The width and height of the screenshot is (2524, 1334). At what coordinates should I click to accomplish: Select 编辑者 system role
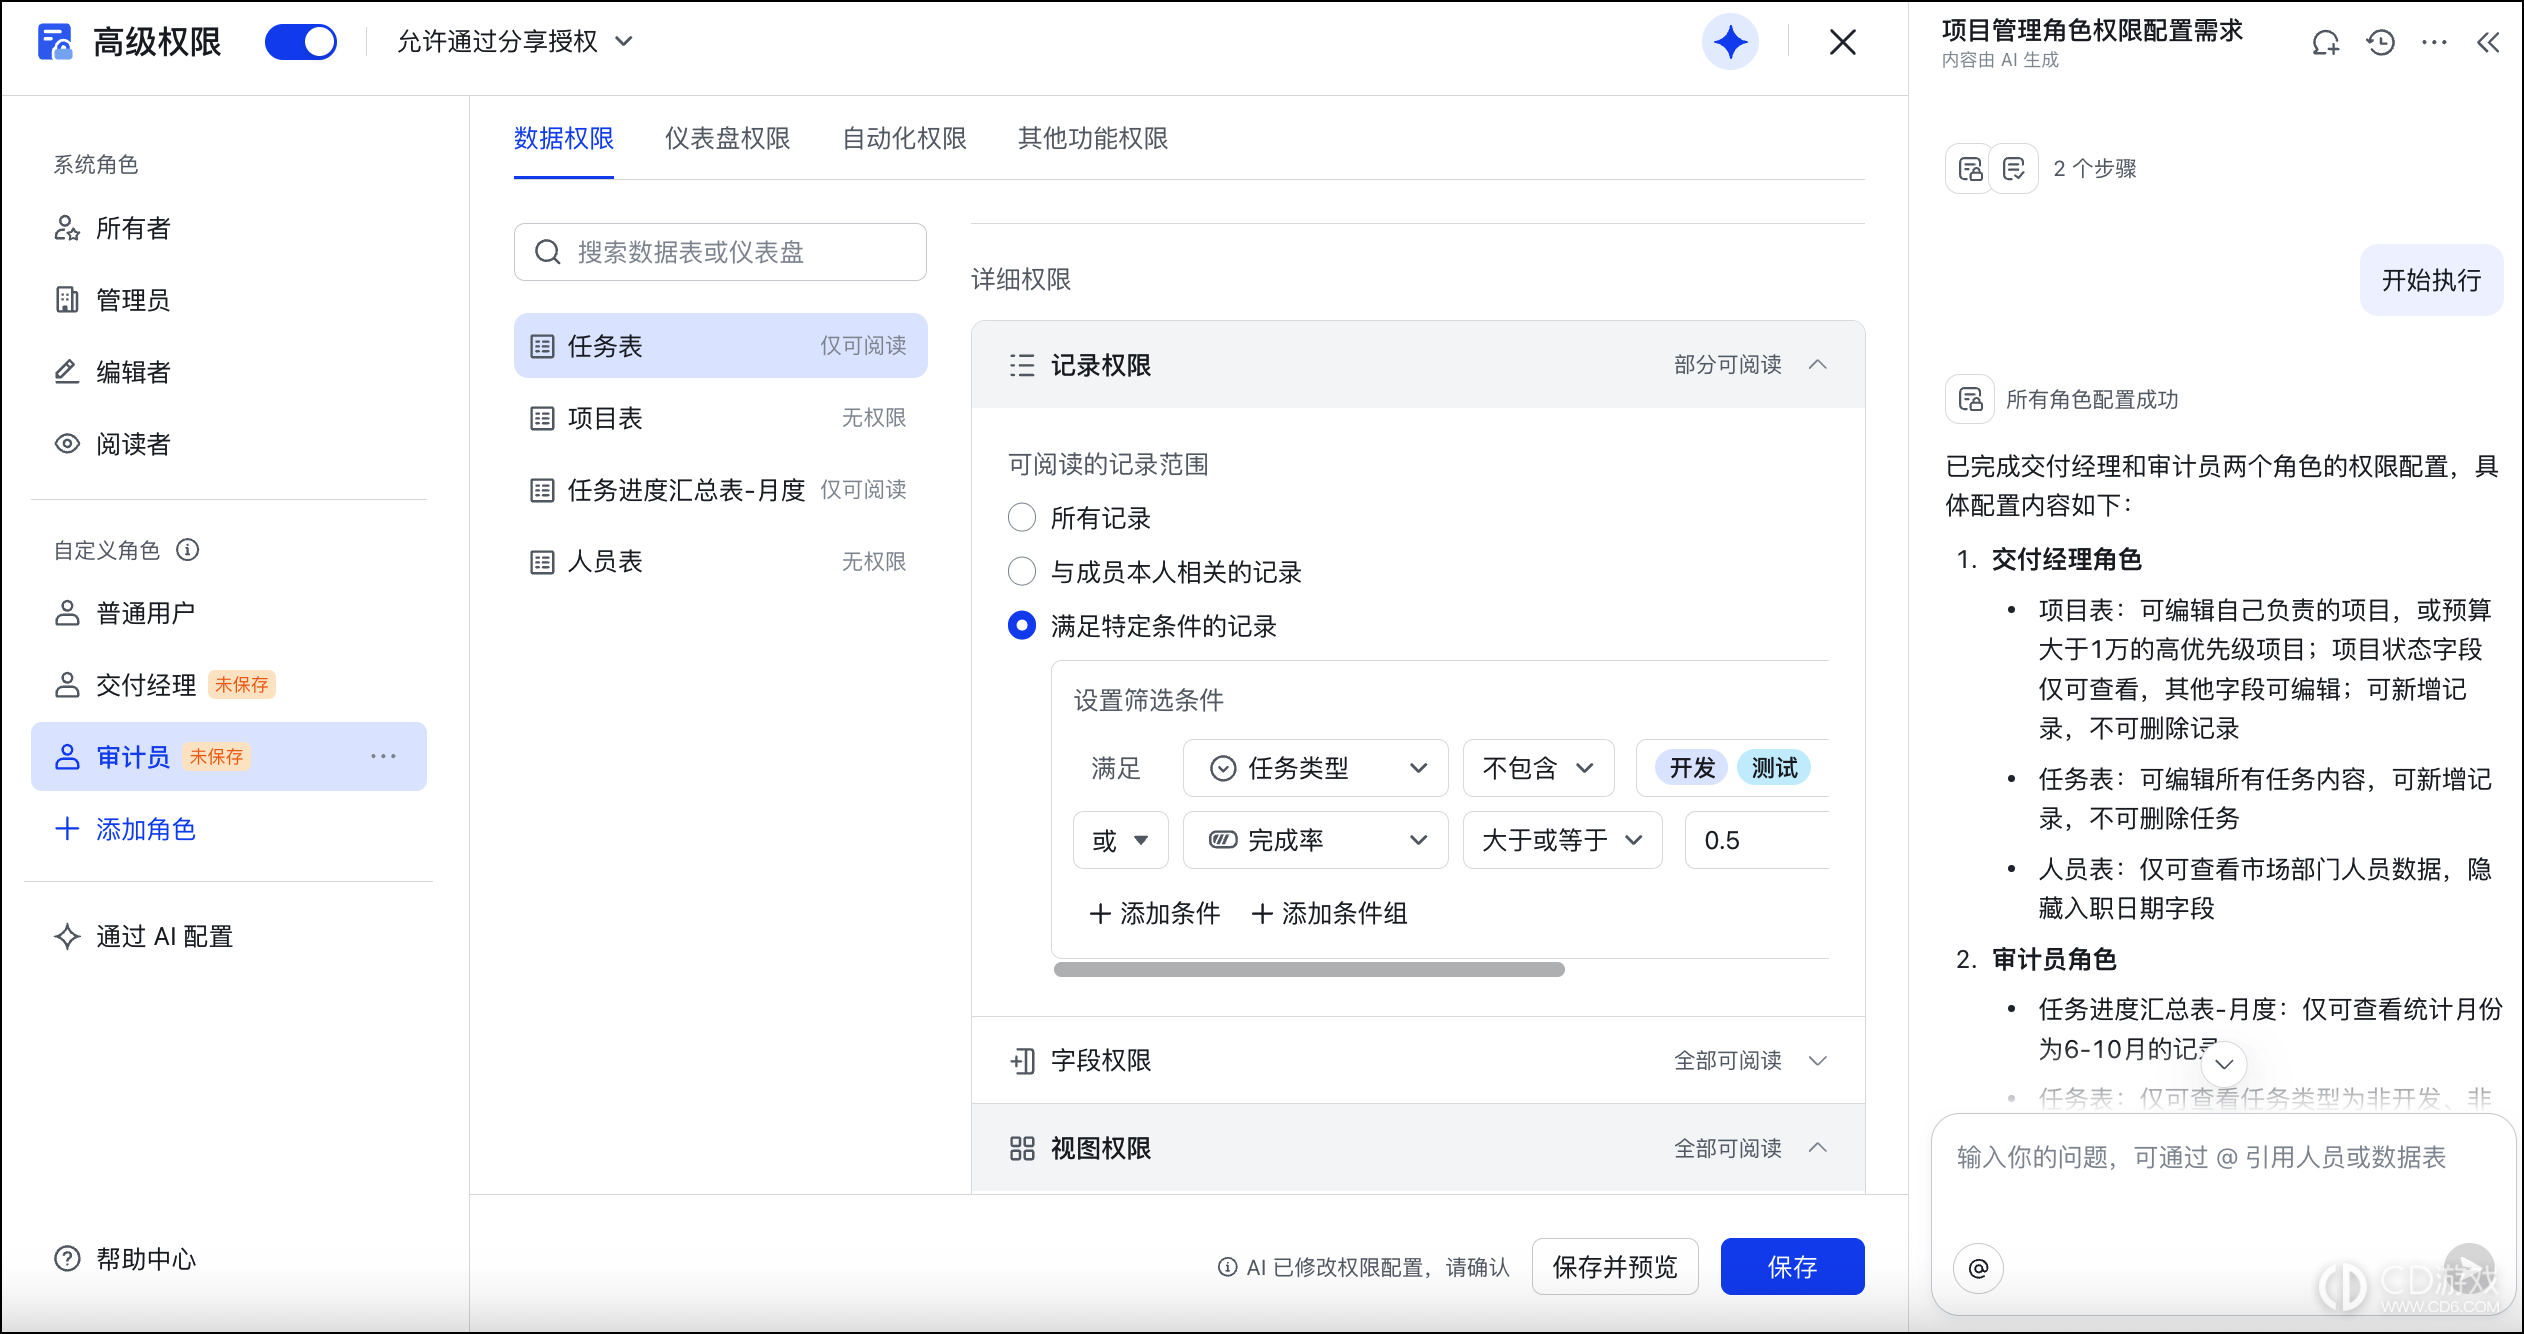pos(229,372)
